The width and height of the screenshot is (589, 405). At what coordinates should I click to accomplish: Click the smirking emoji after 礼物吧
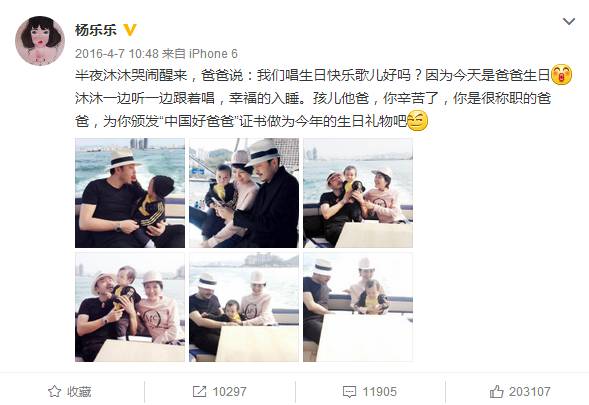pos(418,121)
